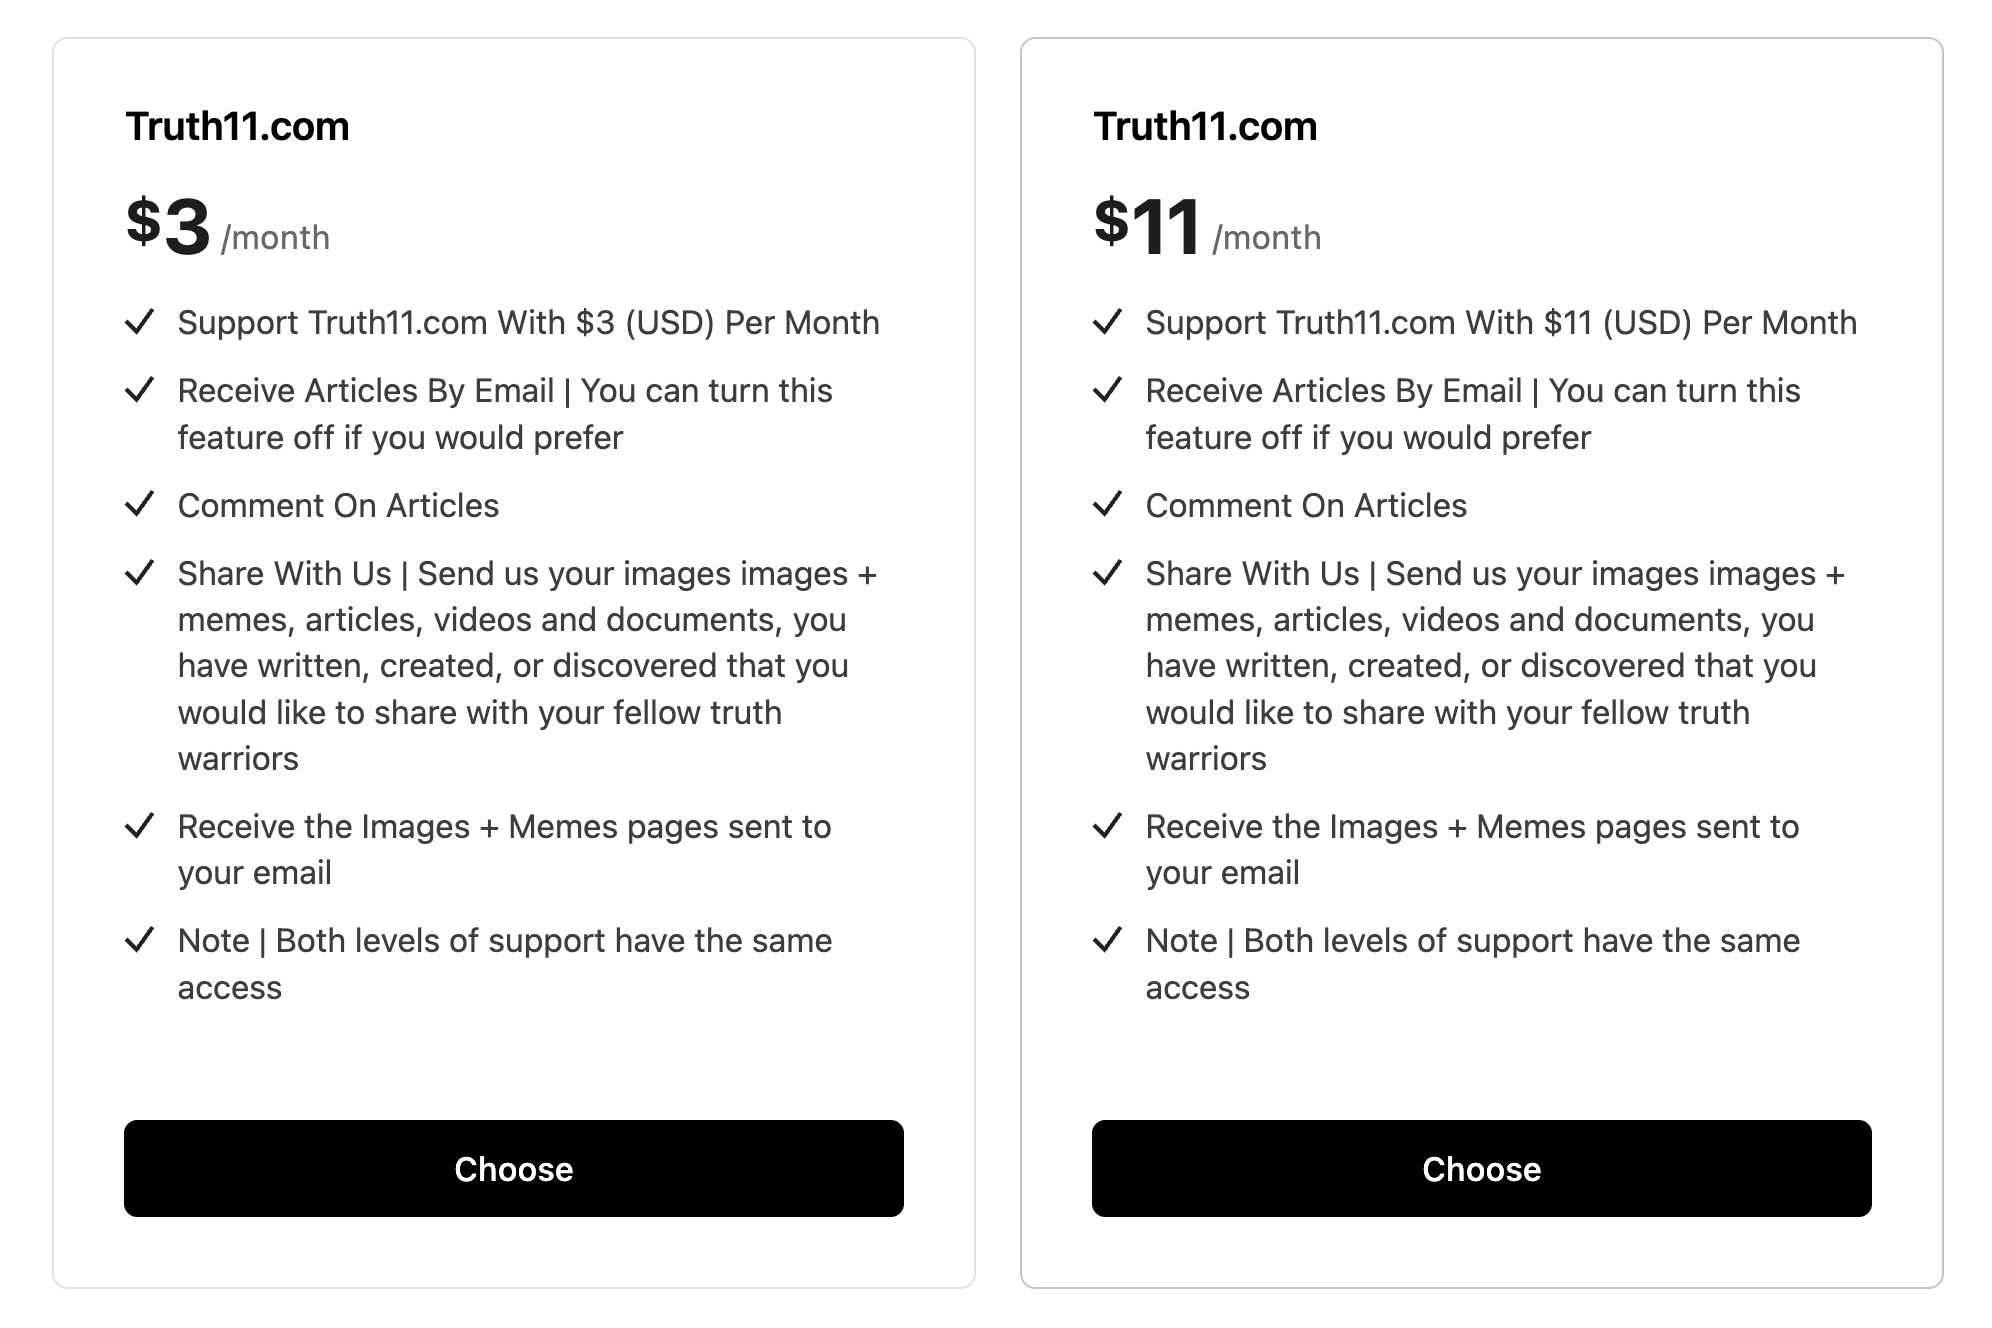Image resolution: width=1992 pixels, height=1328 pixels.
Task: Click the "Comment On Articles" text in the $3 plan
Action: (338, 506)
